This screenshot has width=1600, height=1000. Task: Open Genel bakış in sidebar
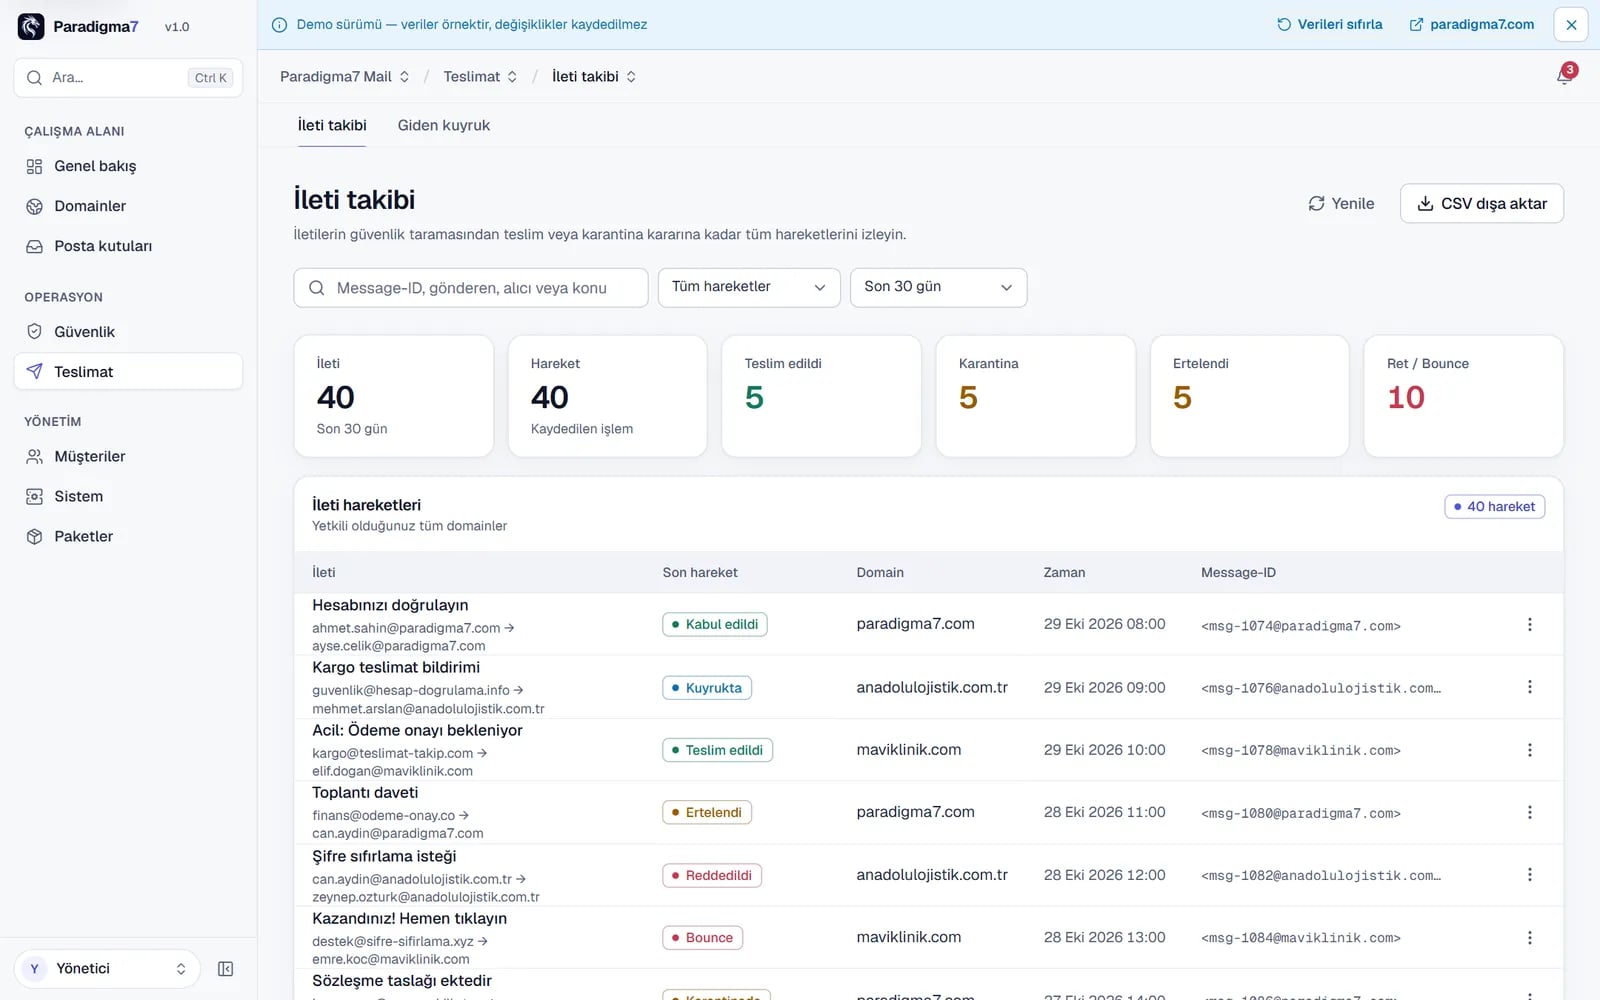click(128, 166)
